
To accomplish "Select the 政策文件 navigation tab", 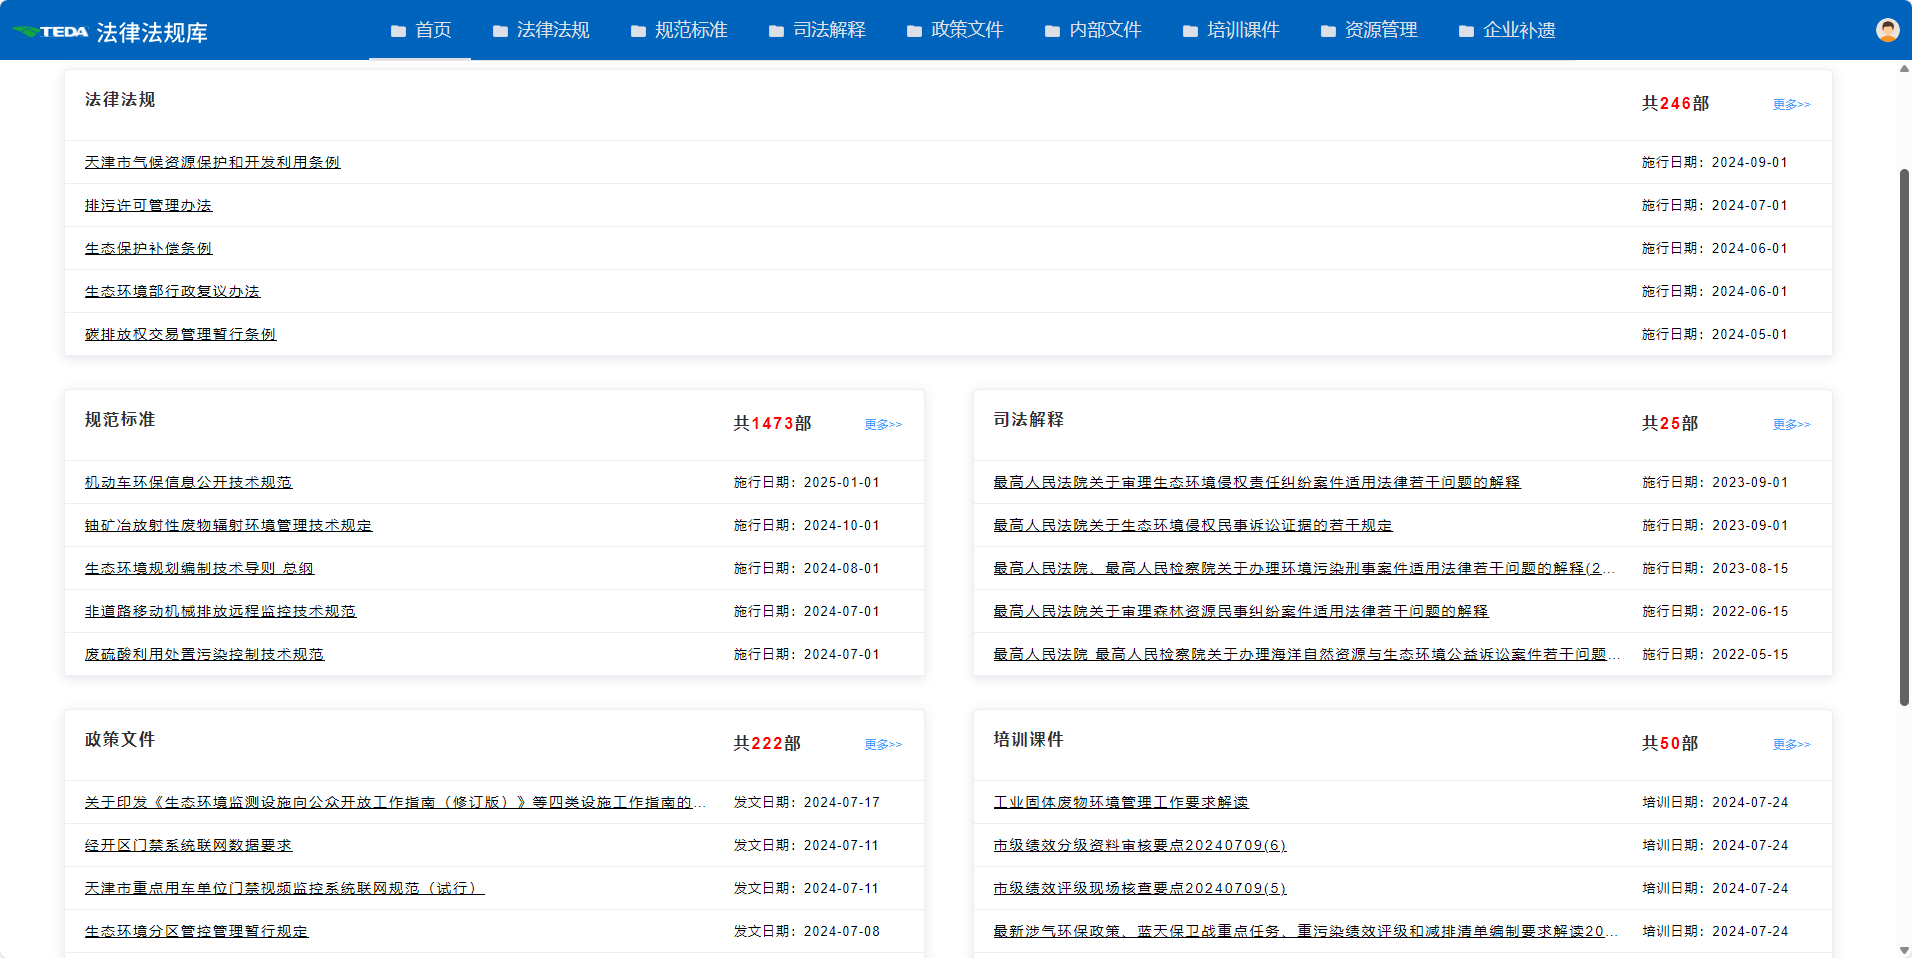I will (x=955, y=30).
